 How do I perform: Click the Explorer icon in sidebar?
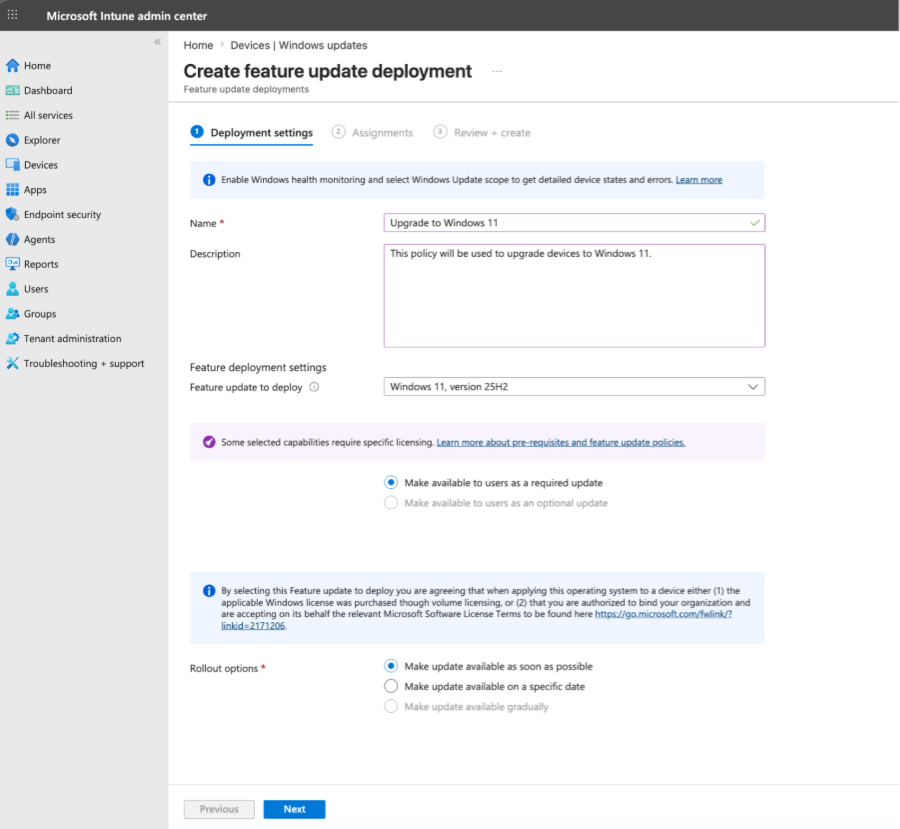pos(13,140)
